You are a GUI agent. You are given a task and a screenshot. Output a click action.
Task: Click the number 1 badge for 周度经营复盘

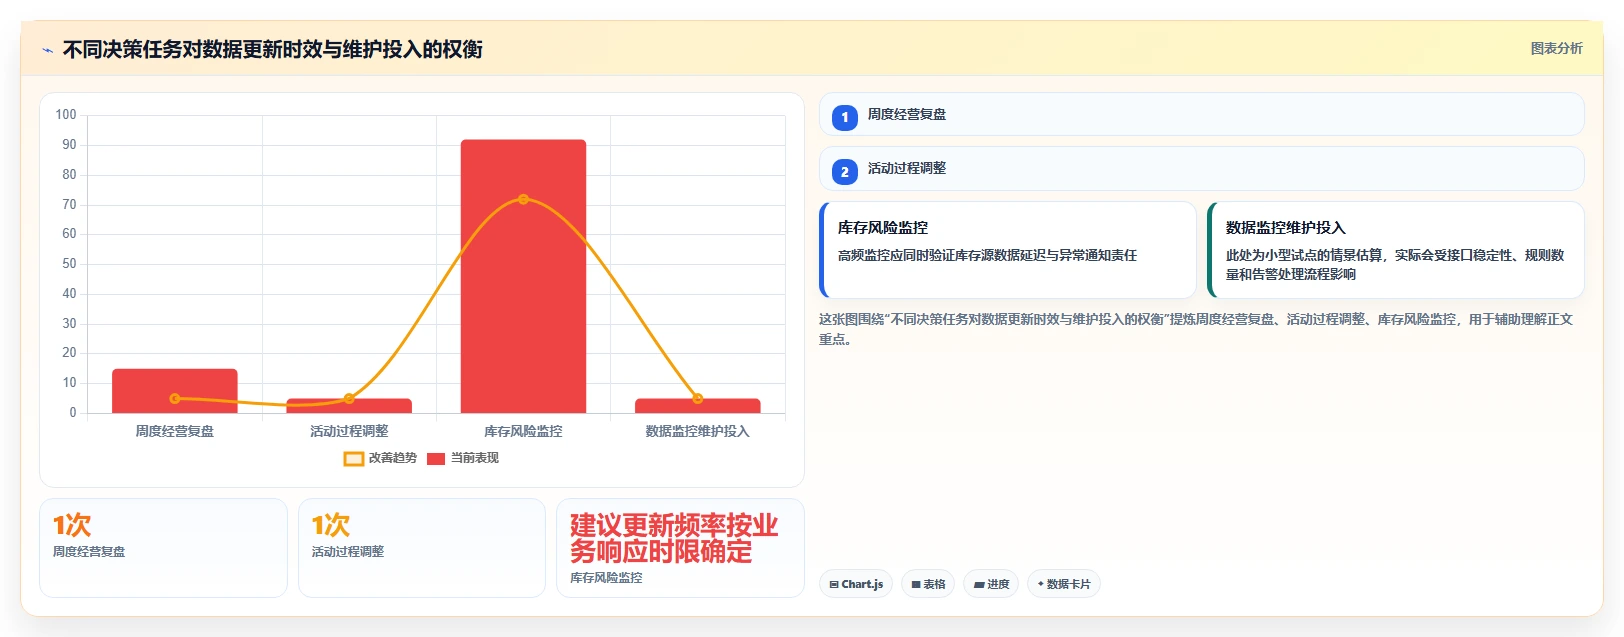click(x=845, y=117)
